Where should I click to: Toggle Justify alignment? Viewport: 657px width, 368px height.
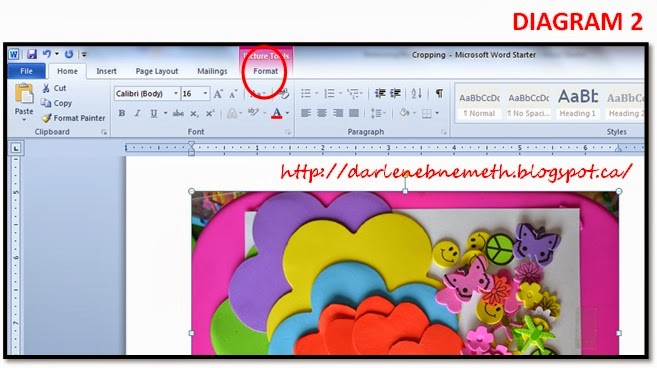(354, 113)
